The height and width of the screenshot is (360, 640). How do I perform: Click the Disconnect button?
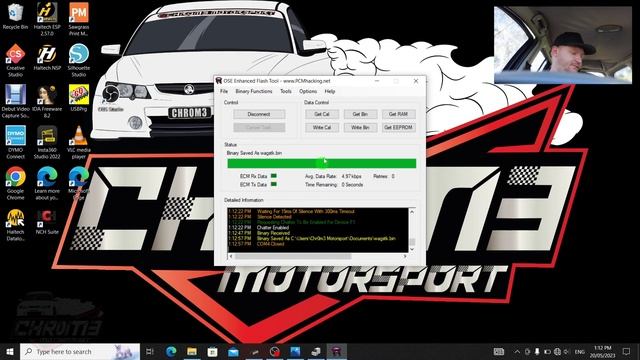point(259,114)
